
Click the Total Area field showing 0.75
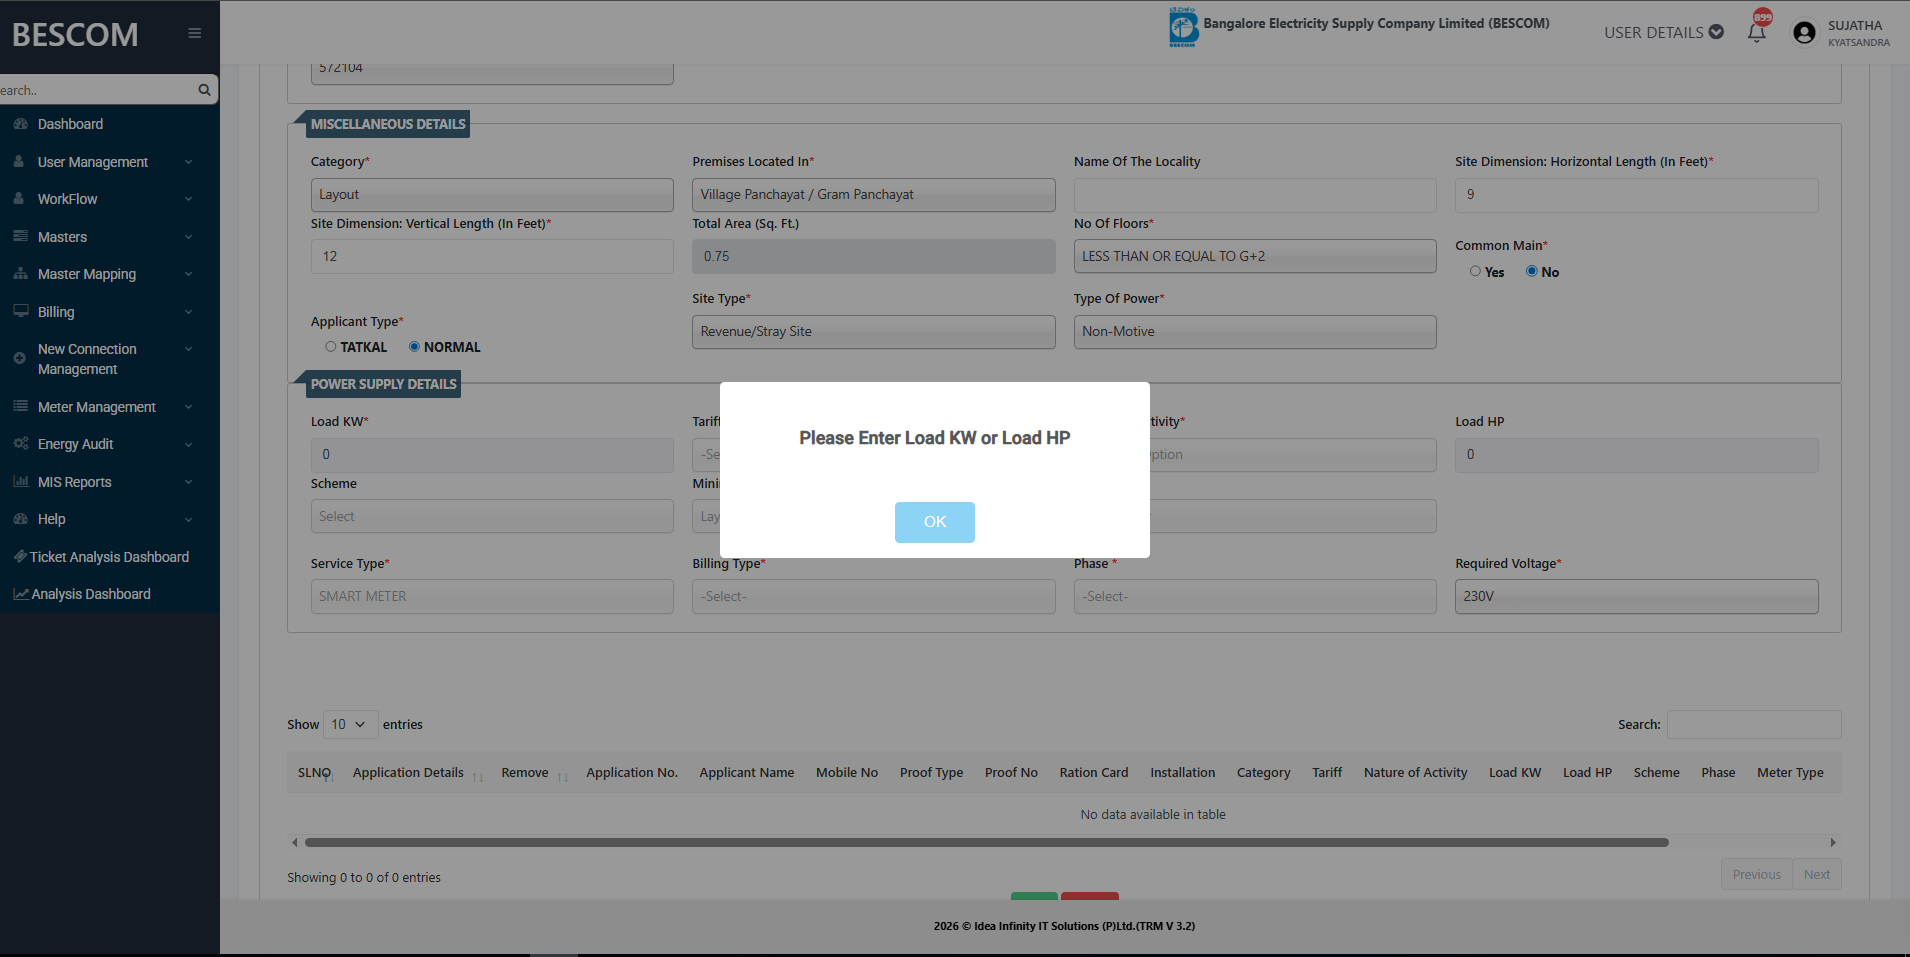click(x=873, y=256)
